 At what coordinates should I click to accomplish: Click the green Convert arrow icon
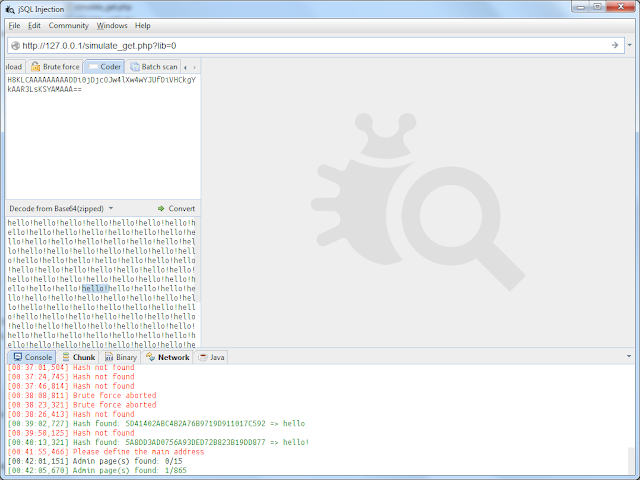pos(161,209)
